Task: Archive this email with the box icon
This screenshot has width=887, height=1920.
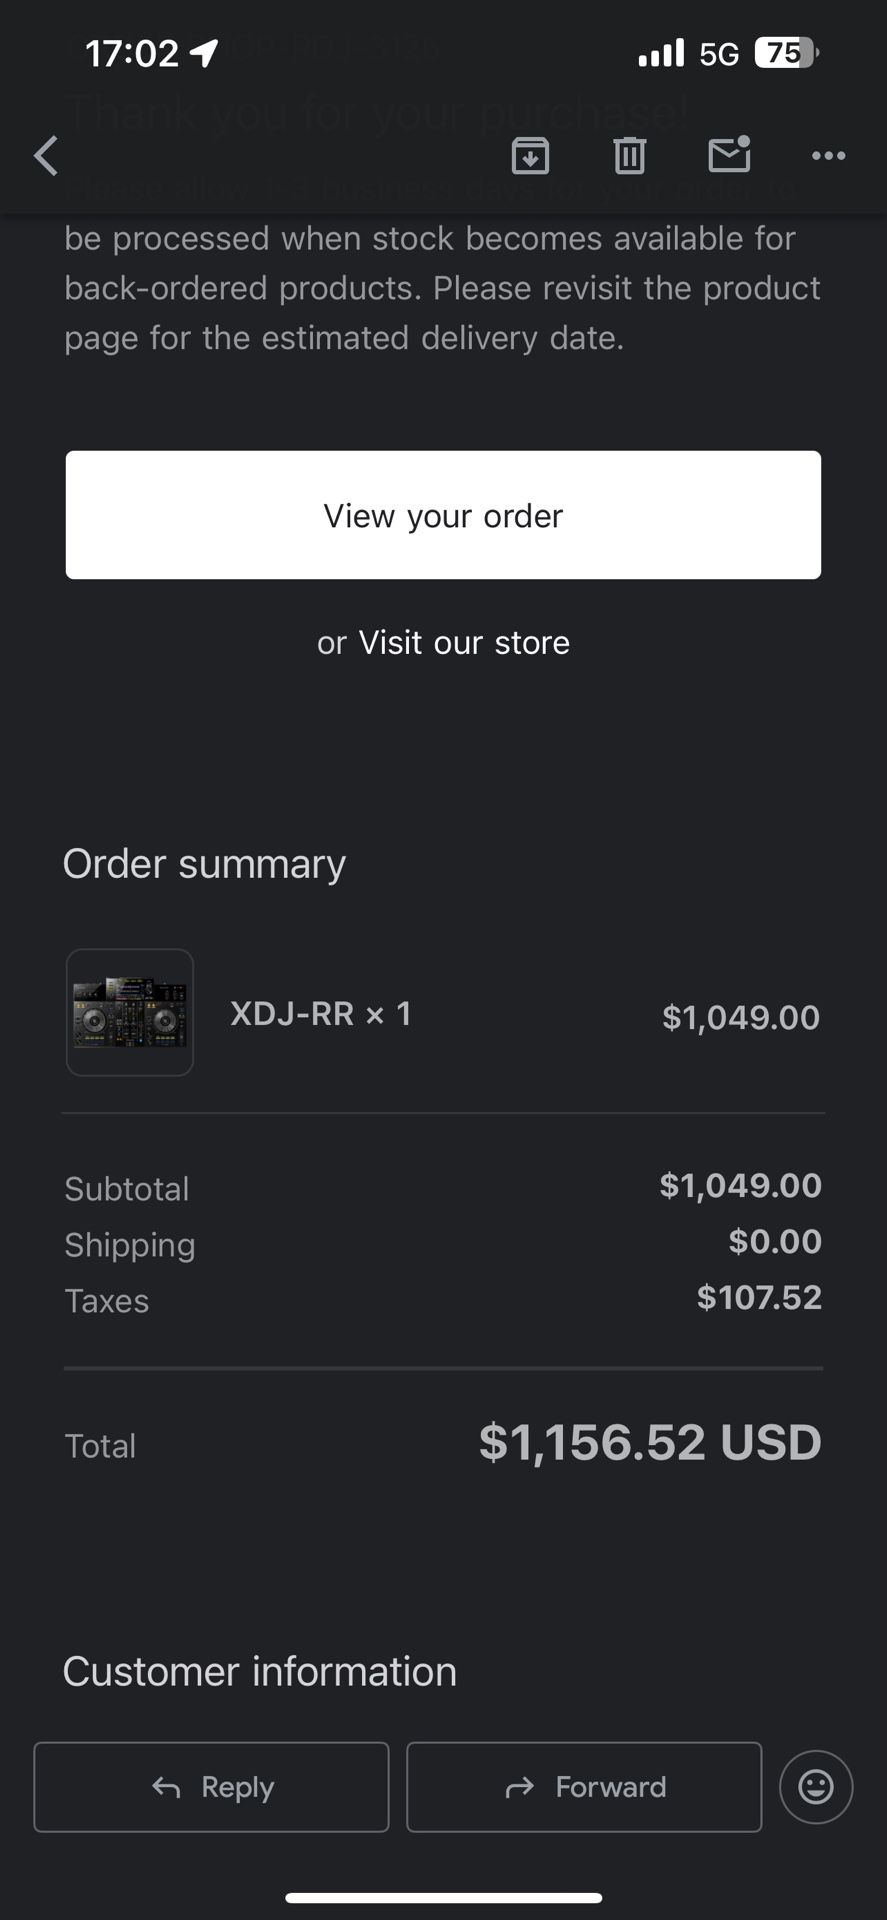Action: (530, 156)
